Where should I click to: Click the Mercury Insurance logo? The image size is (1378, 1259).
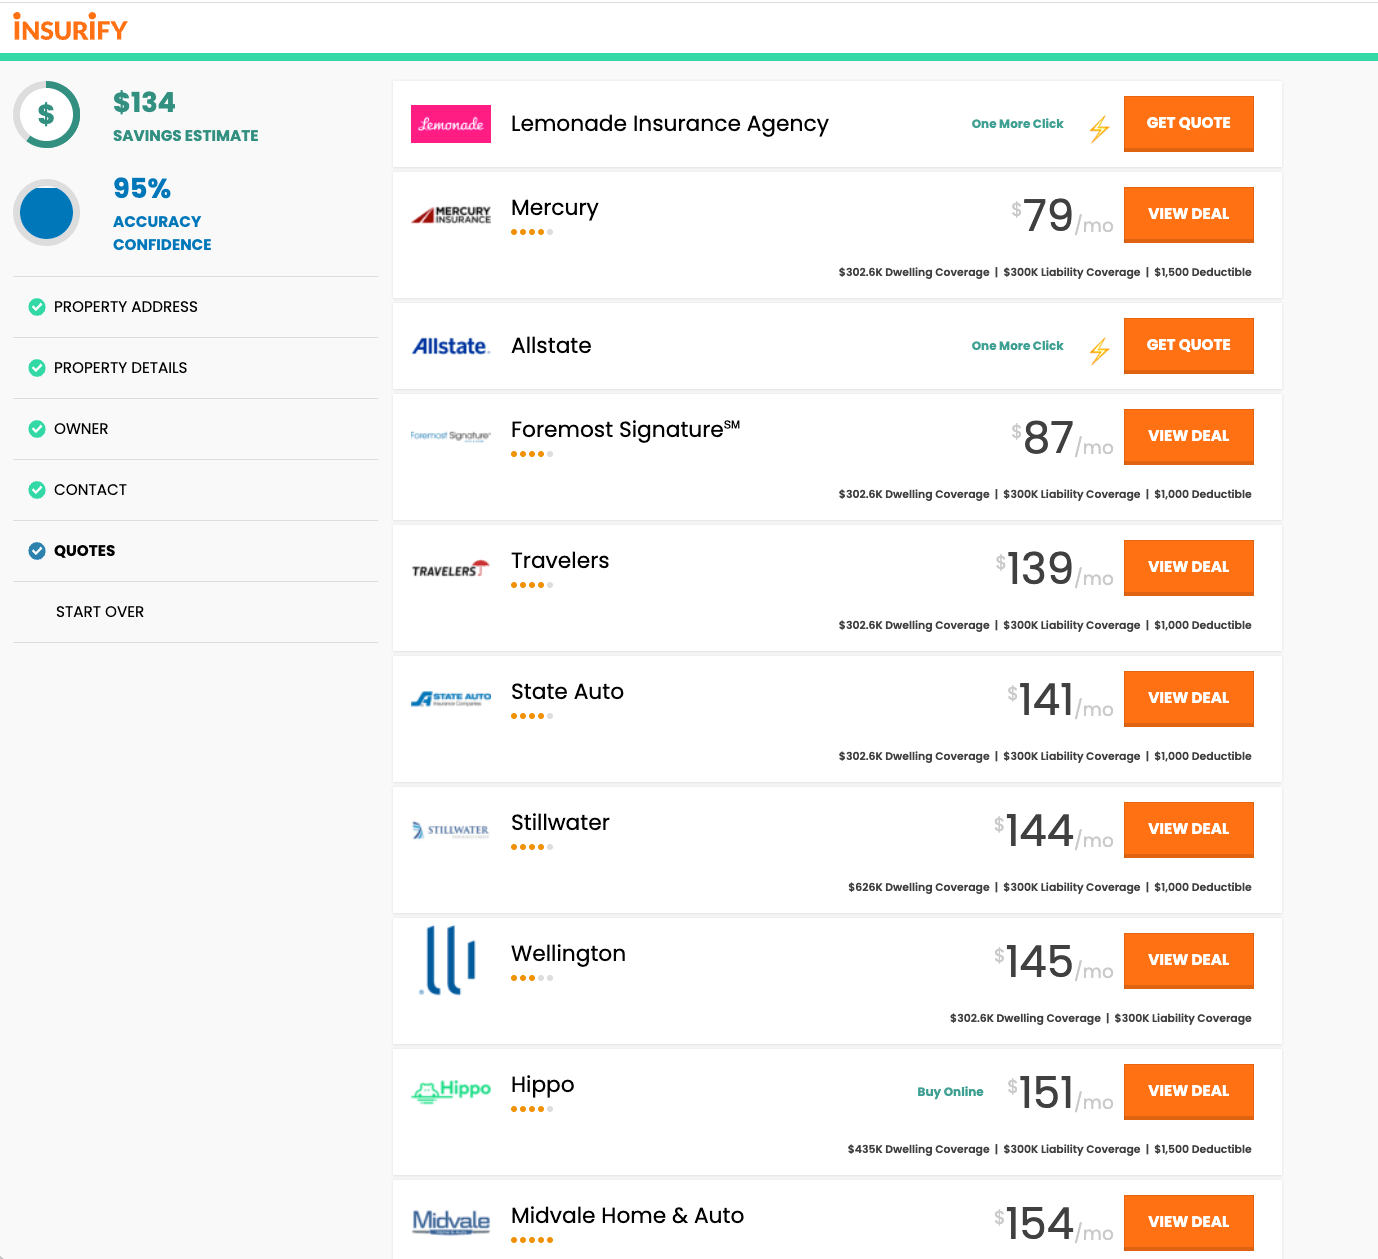(x=451, y=215)
